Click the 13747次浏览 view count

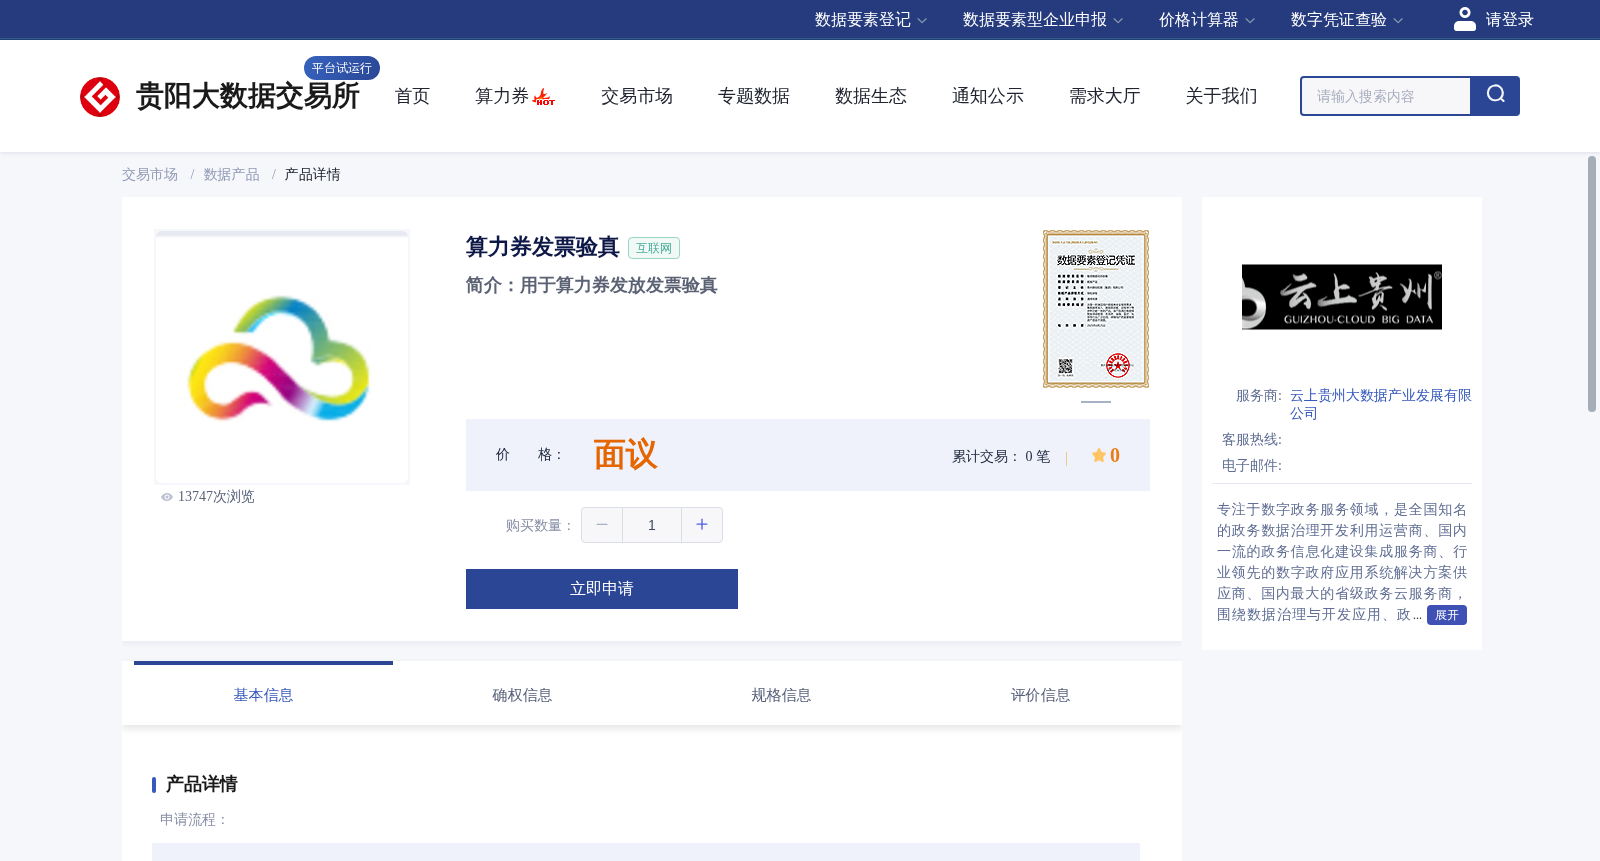click(x=216, y=497)
